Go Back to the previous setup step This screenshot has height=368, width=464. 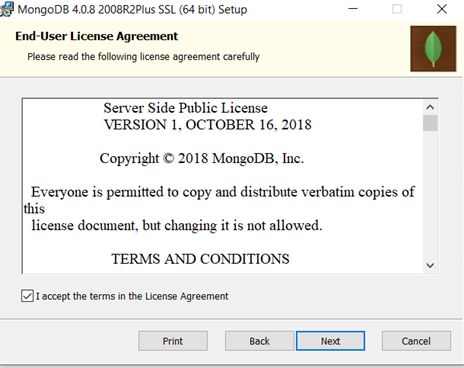259,341
